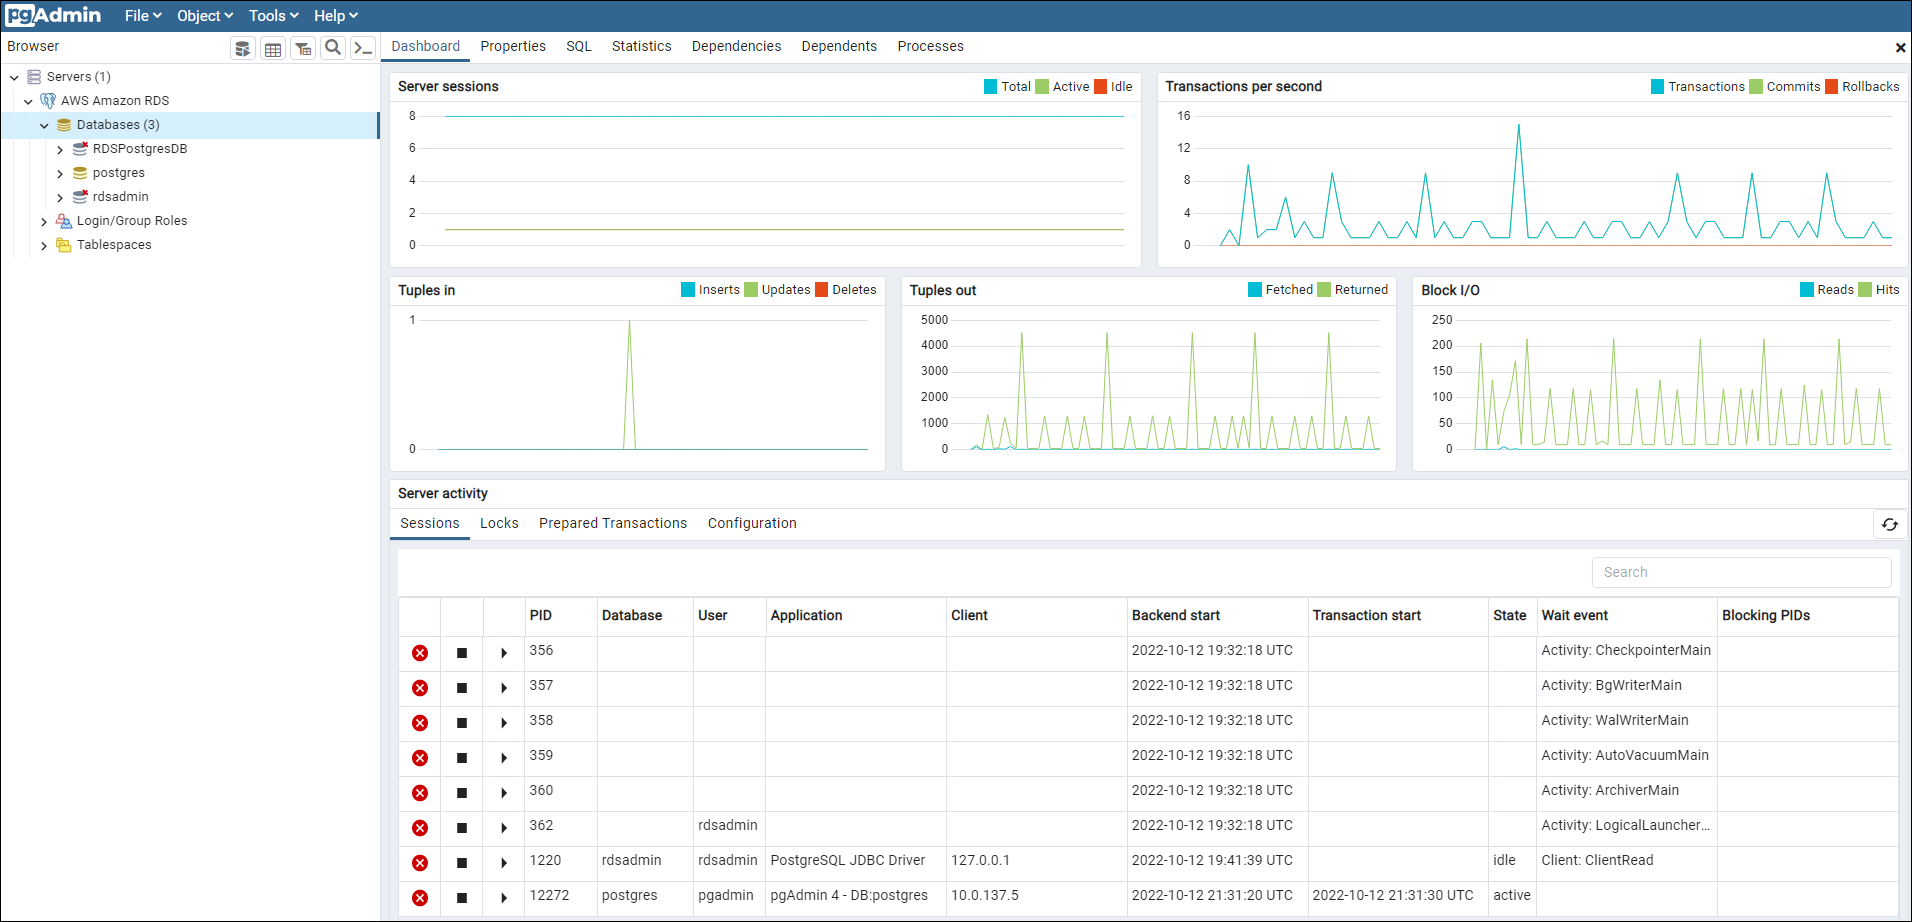Toggle the Hits legend swatch in Block I/O

point(1865,290)
